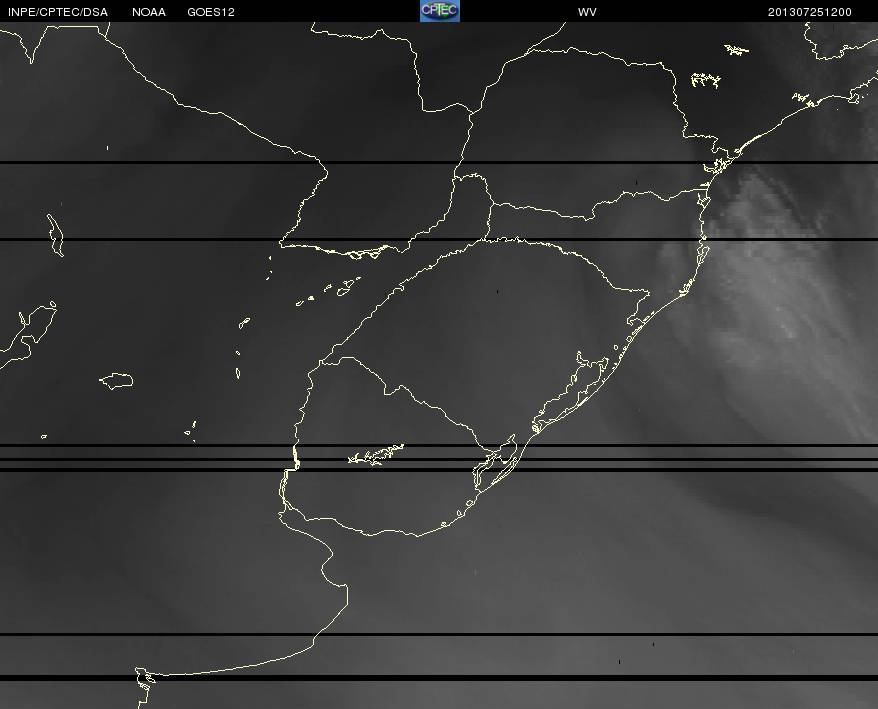Click the NOAA label in the header
The height and width of the screenshot is (709, 878).
[x=148, y=12]
